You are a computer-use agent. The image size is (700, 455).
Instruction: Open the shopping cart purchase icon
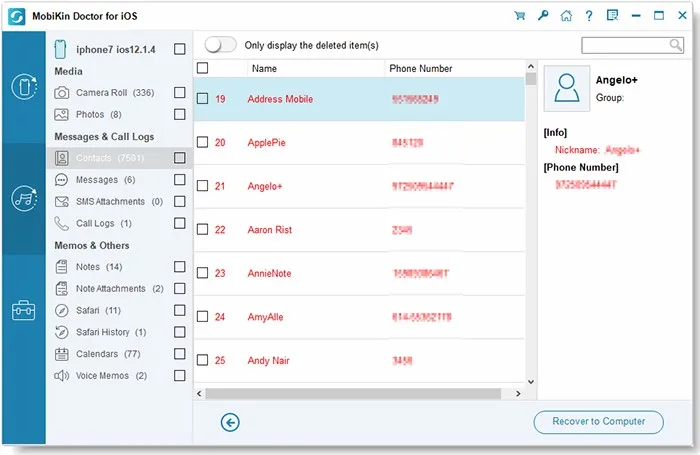[520, 16]
